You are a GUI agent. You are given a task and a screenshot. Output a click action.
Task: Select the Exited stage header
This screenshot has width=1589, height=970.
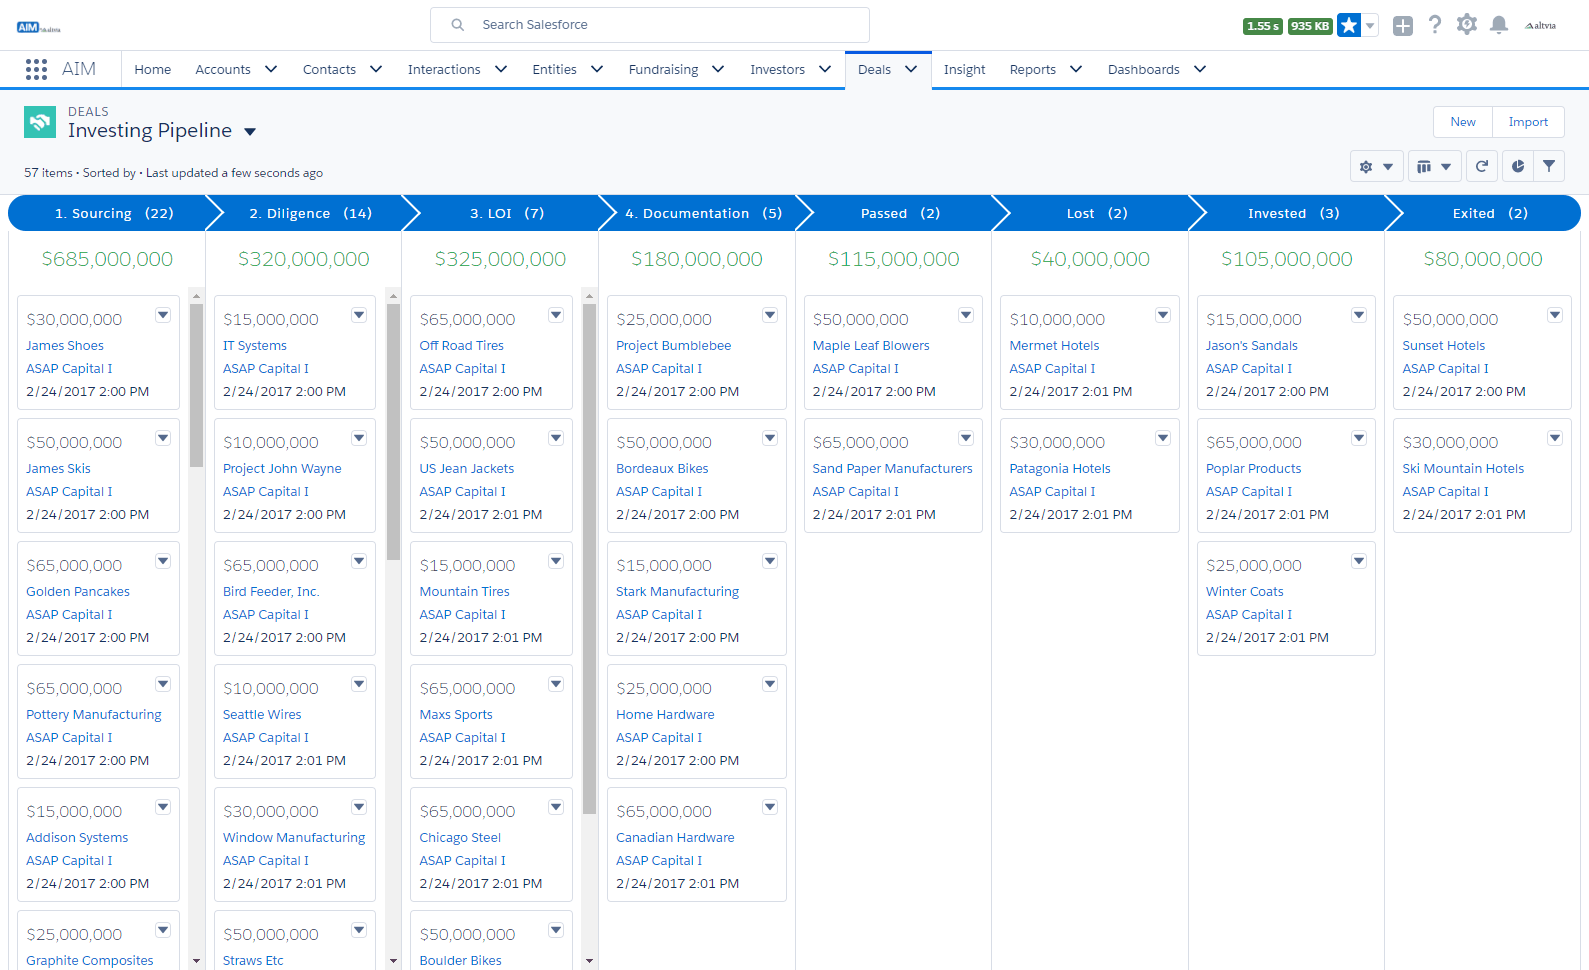(1490, 213)
